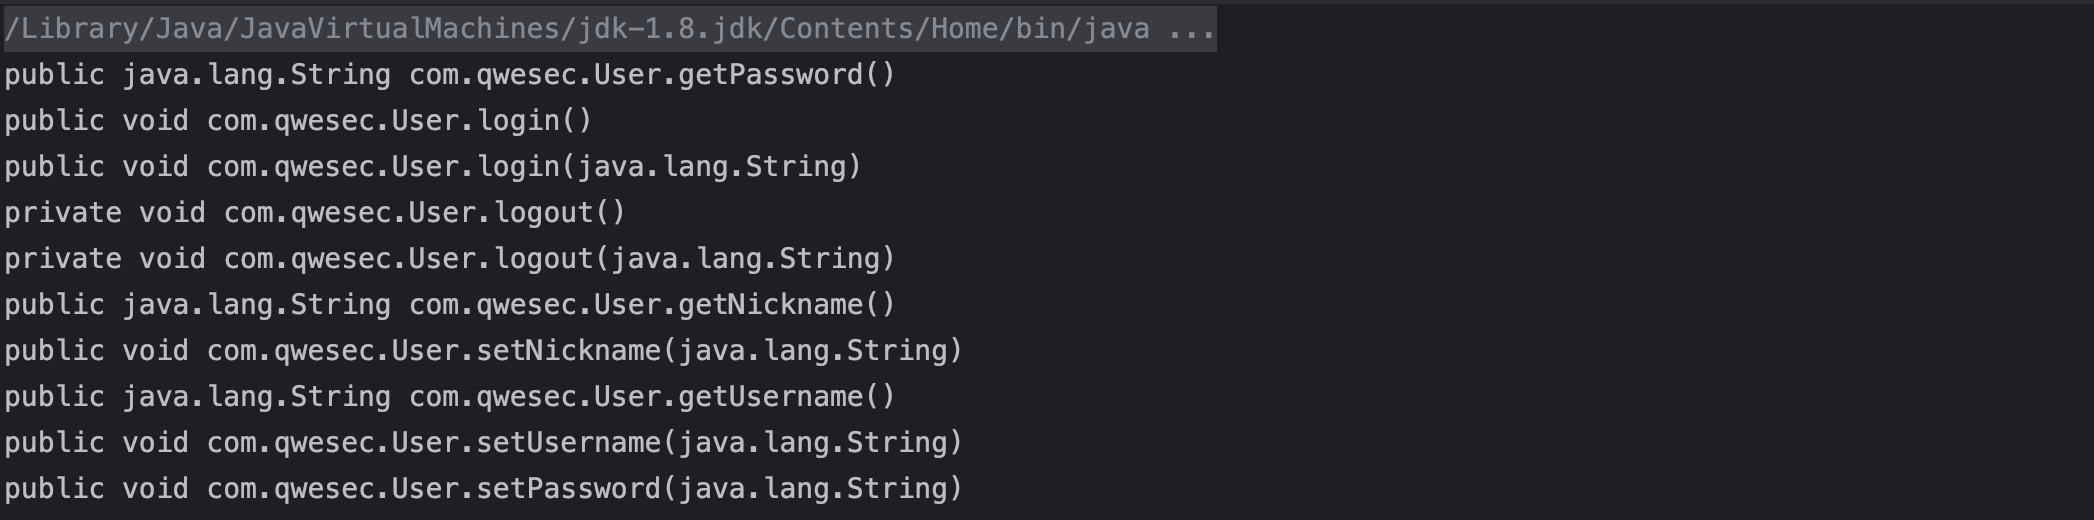Click the getNickname() output line

(x=450, y=305)
